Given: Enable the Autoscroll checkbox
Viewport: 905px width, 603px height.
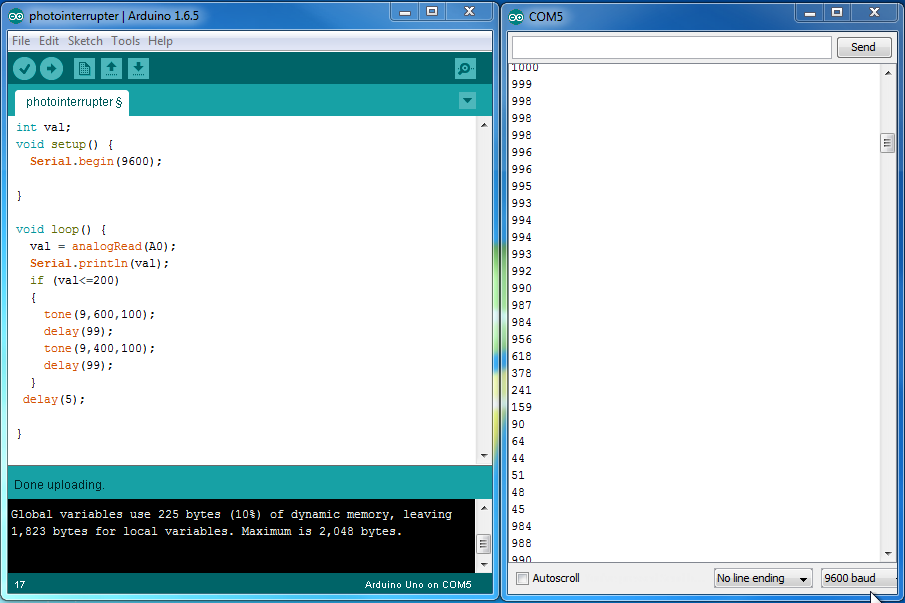Looking at the screenshot, I should pos(522,578).
